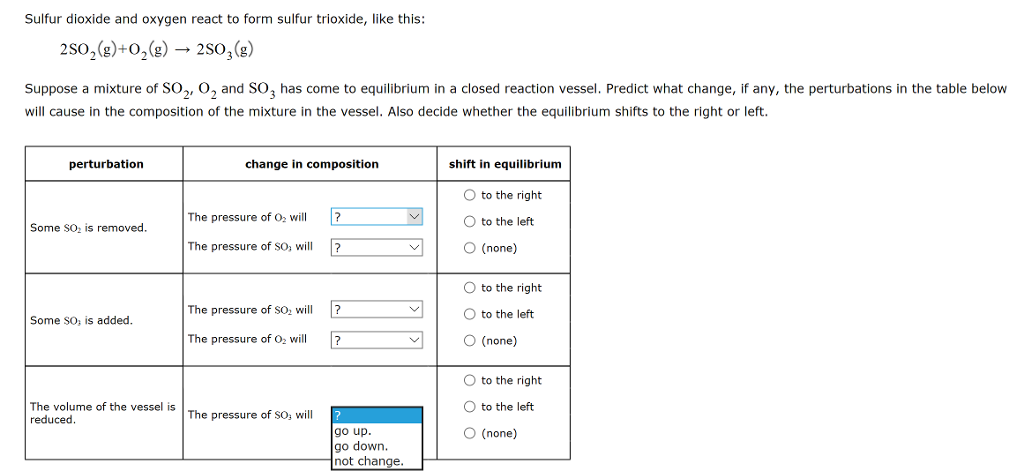
Task: Open O2 pressure dropdown for SO2 removed
Action: [377, 217]
